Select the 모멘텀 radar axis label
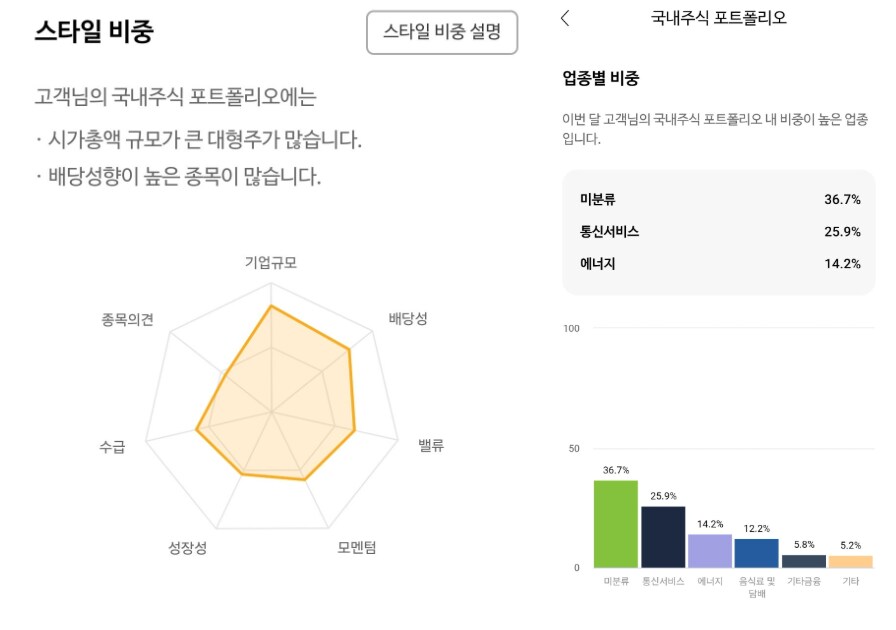 (x=357, y=548)
